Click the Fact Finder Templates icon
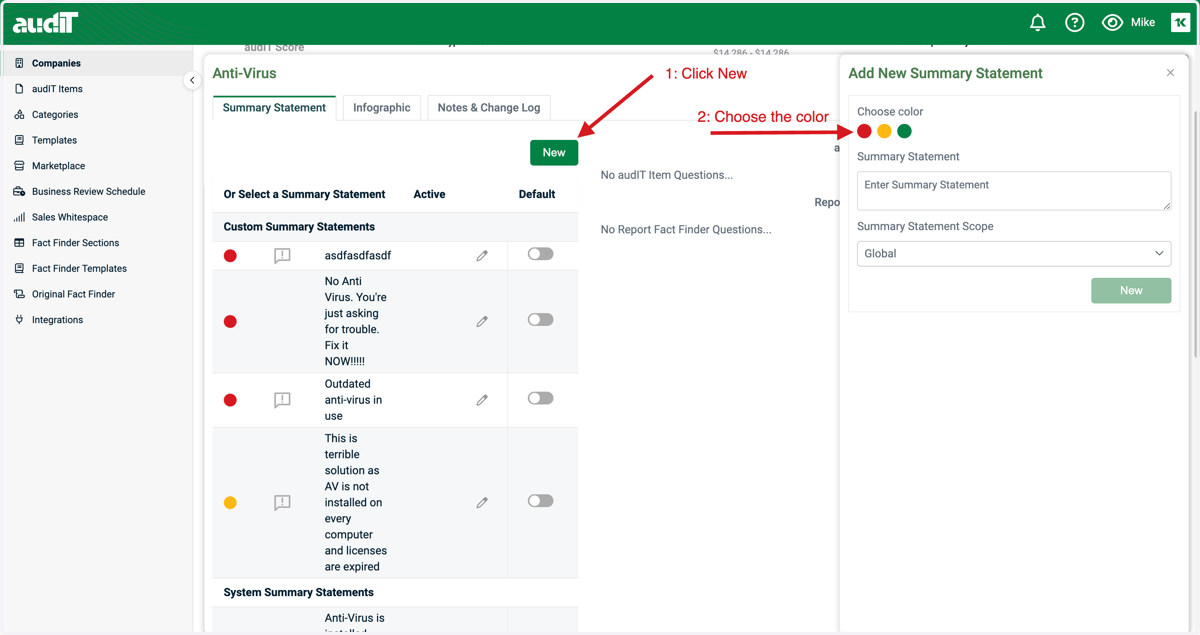The width and height of the screenshot is (1200, 635). tap(19, 268)
